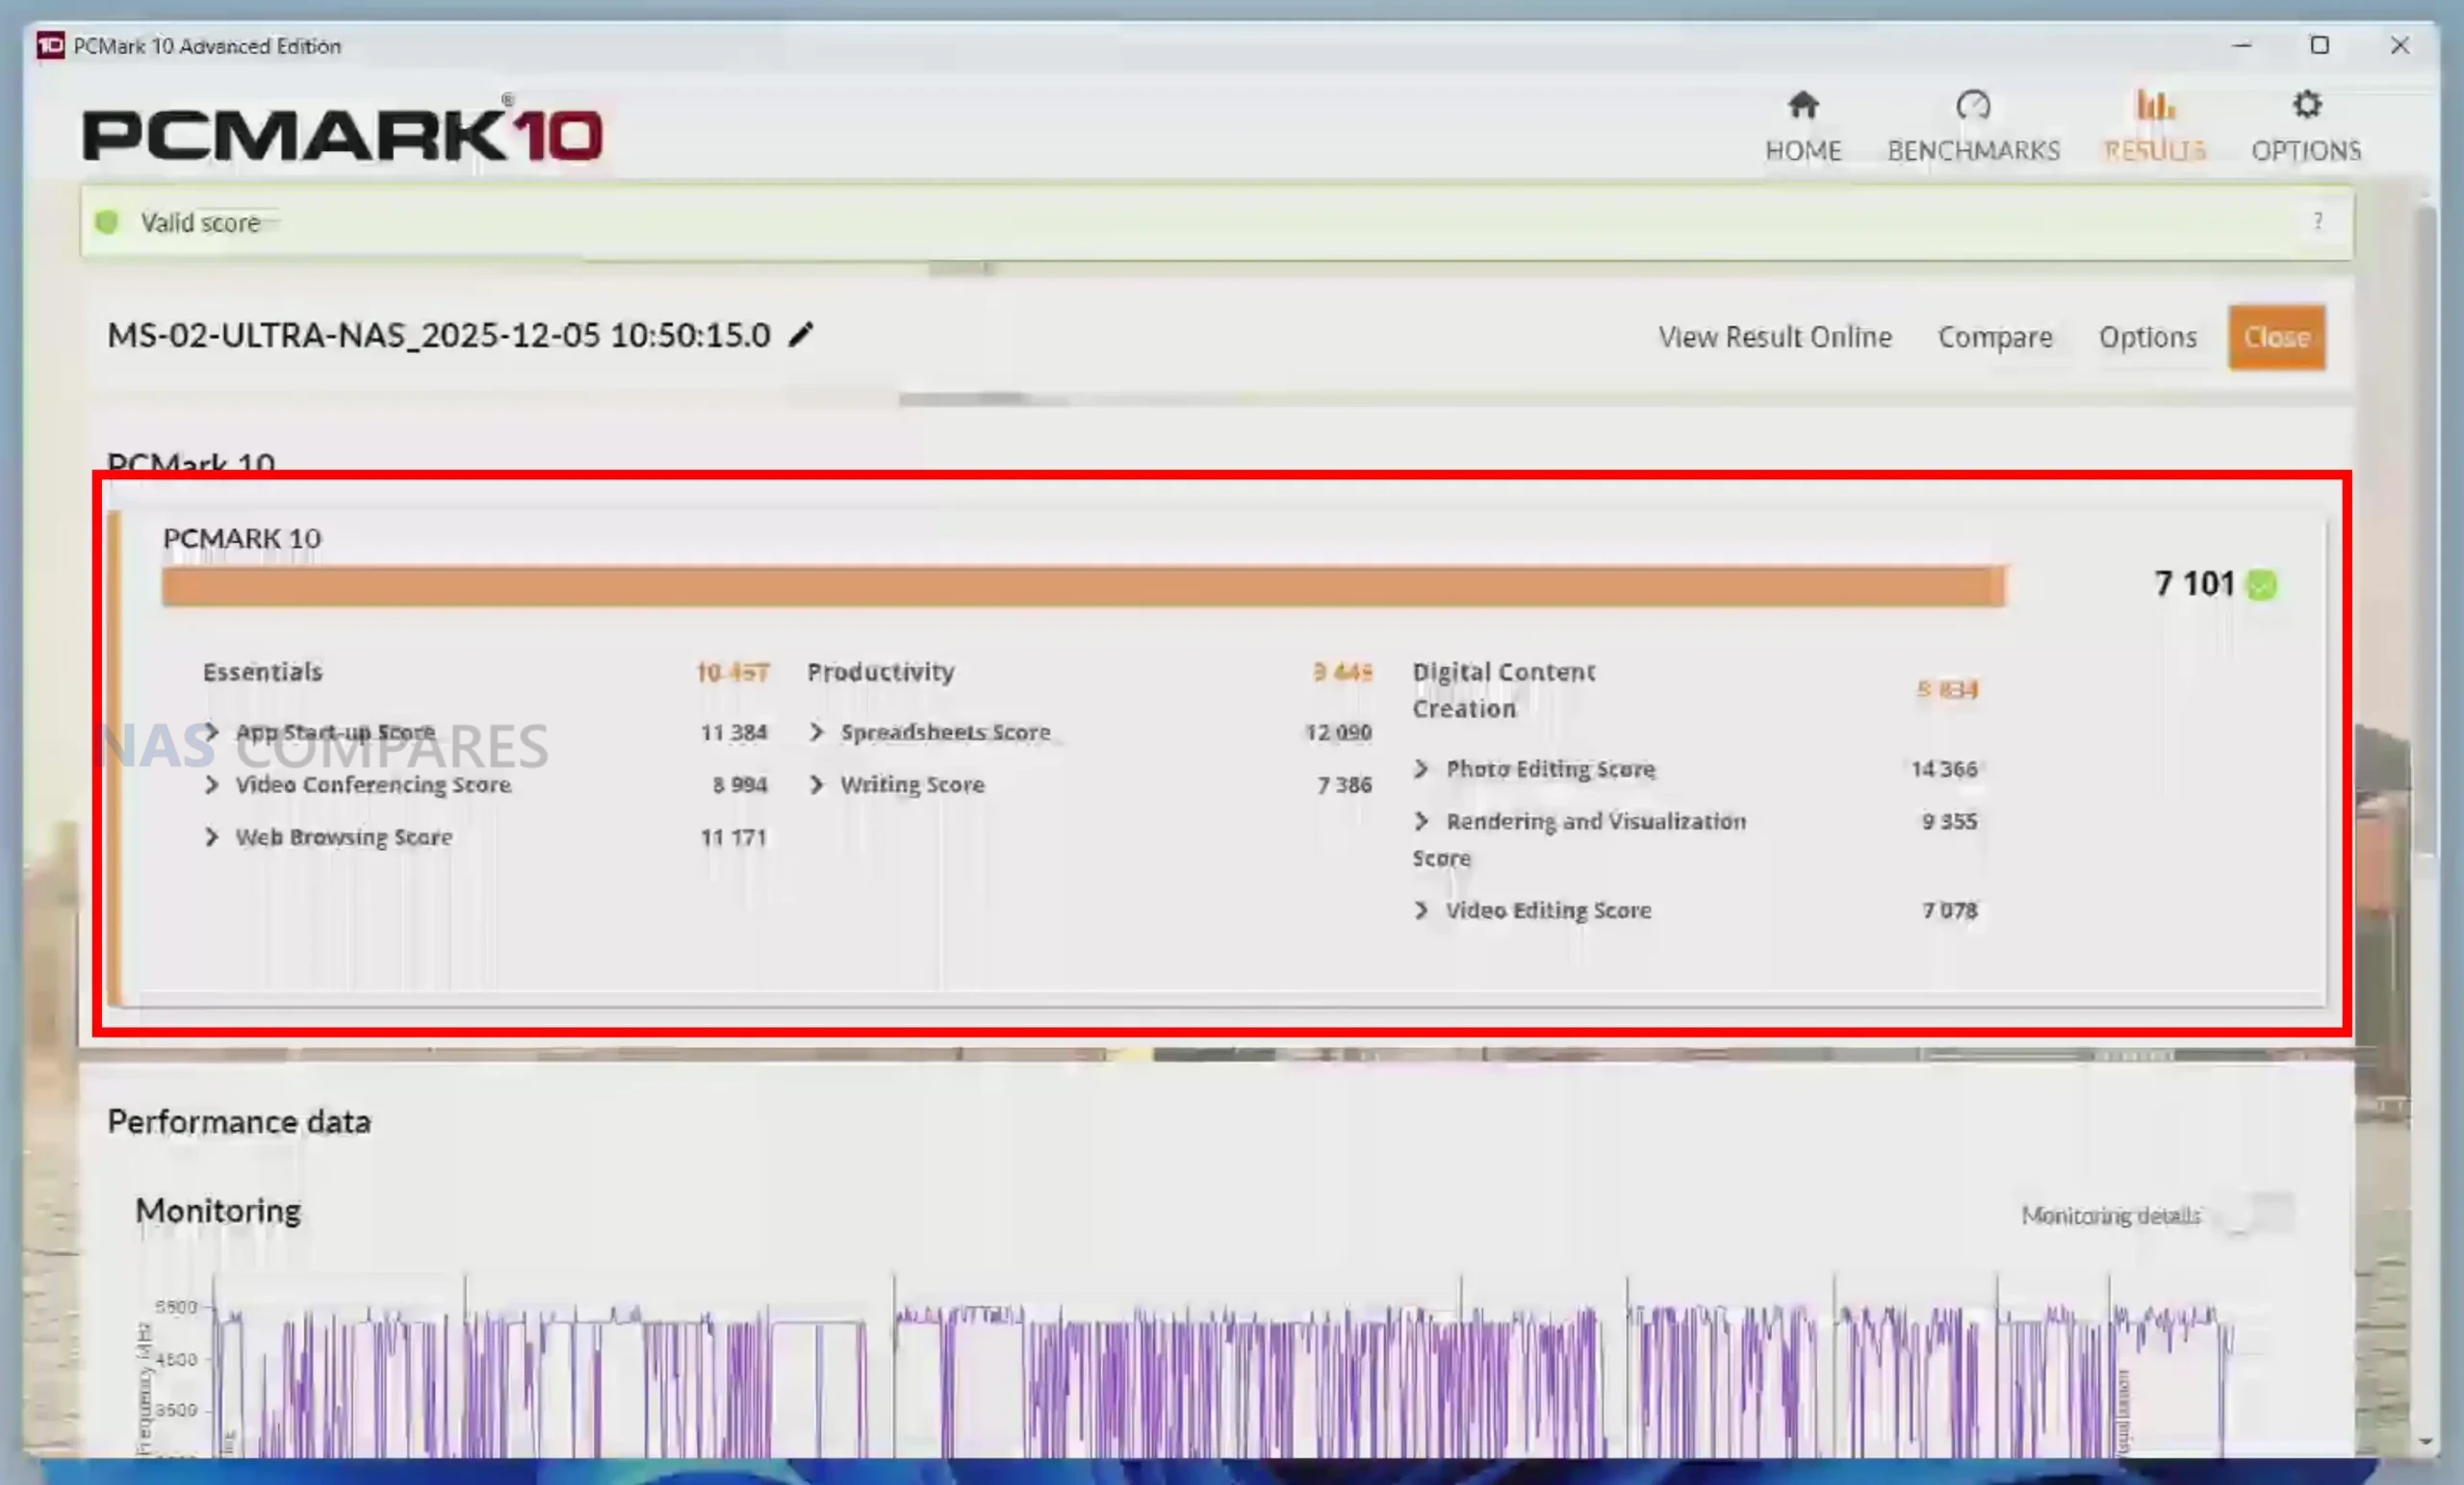Open Benchmarks gauge icon
This screenshot has height=1485, width=2464.
pyautogui.click(x=1973, y=105)
